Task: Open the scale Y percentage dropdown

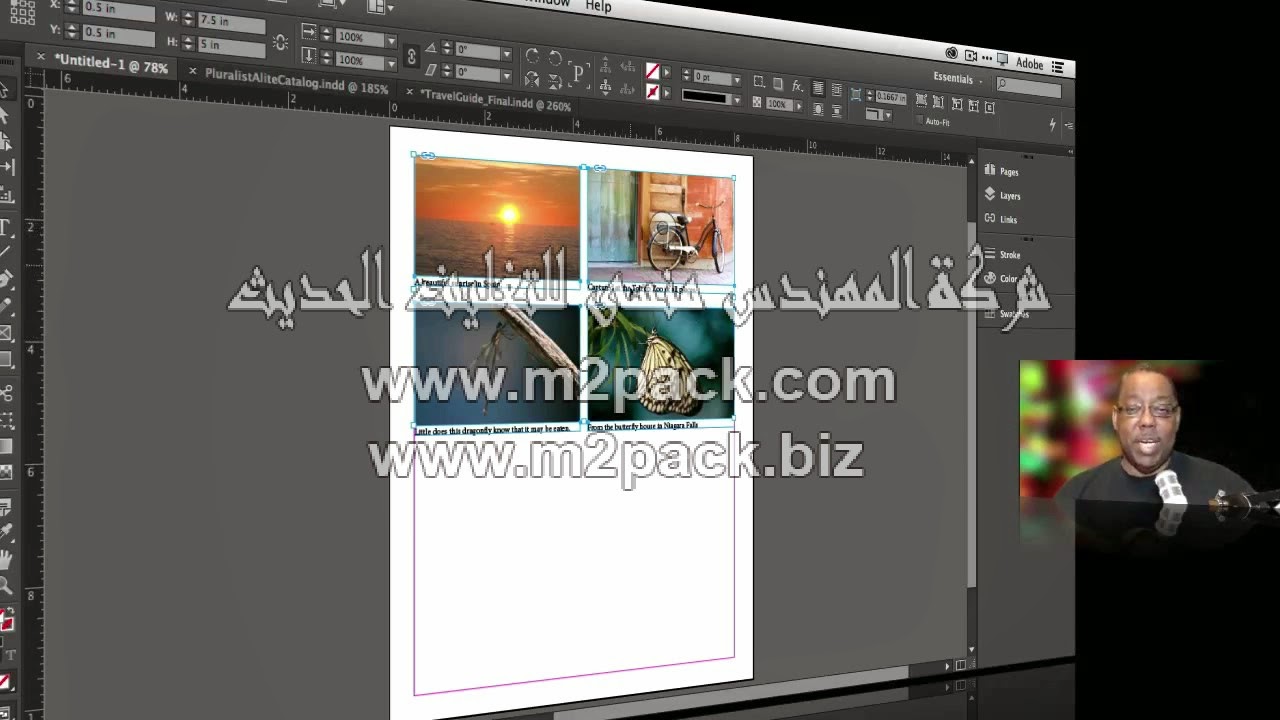Action: click(x=391, y=62)
